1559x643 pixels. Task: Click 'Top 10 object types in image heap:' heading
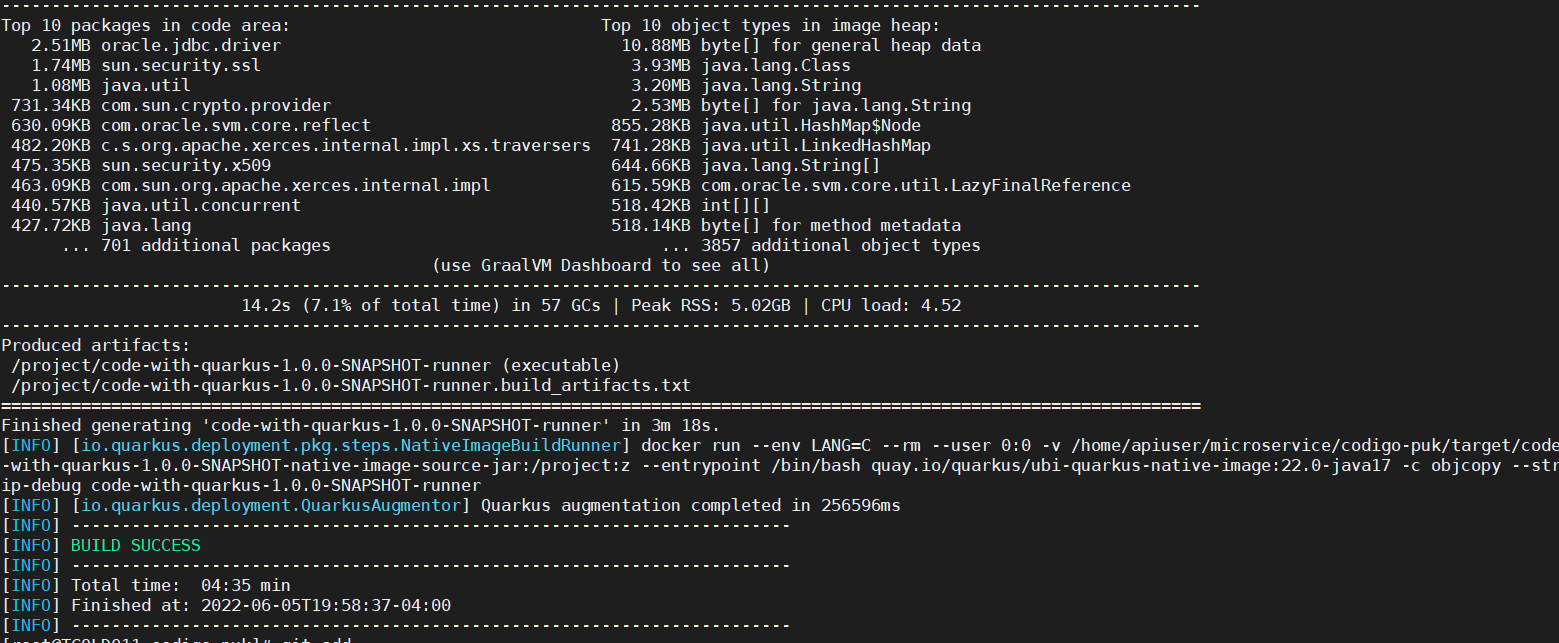click(771, 26)
